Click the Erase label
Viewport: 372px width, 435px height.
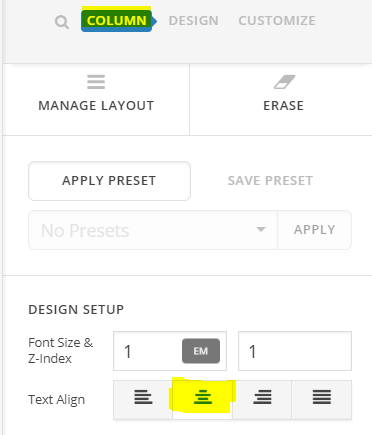tap(284, 106)
